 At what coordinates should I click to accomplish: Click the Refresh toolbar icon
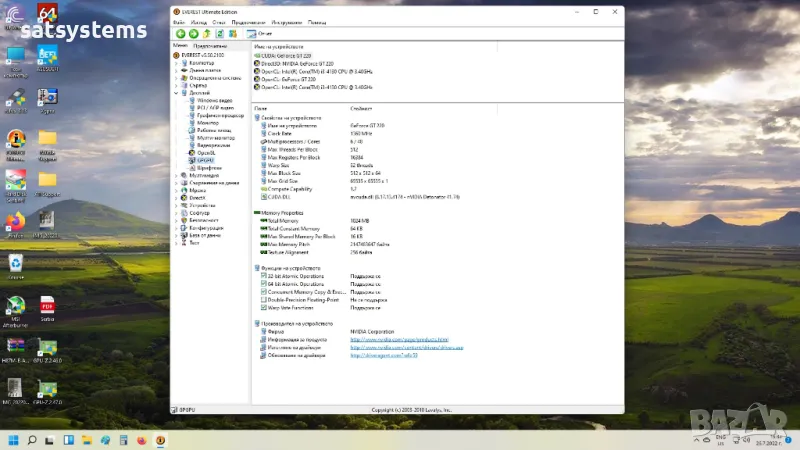(217, 34)
